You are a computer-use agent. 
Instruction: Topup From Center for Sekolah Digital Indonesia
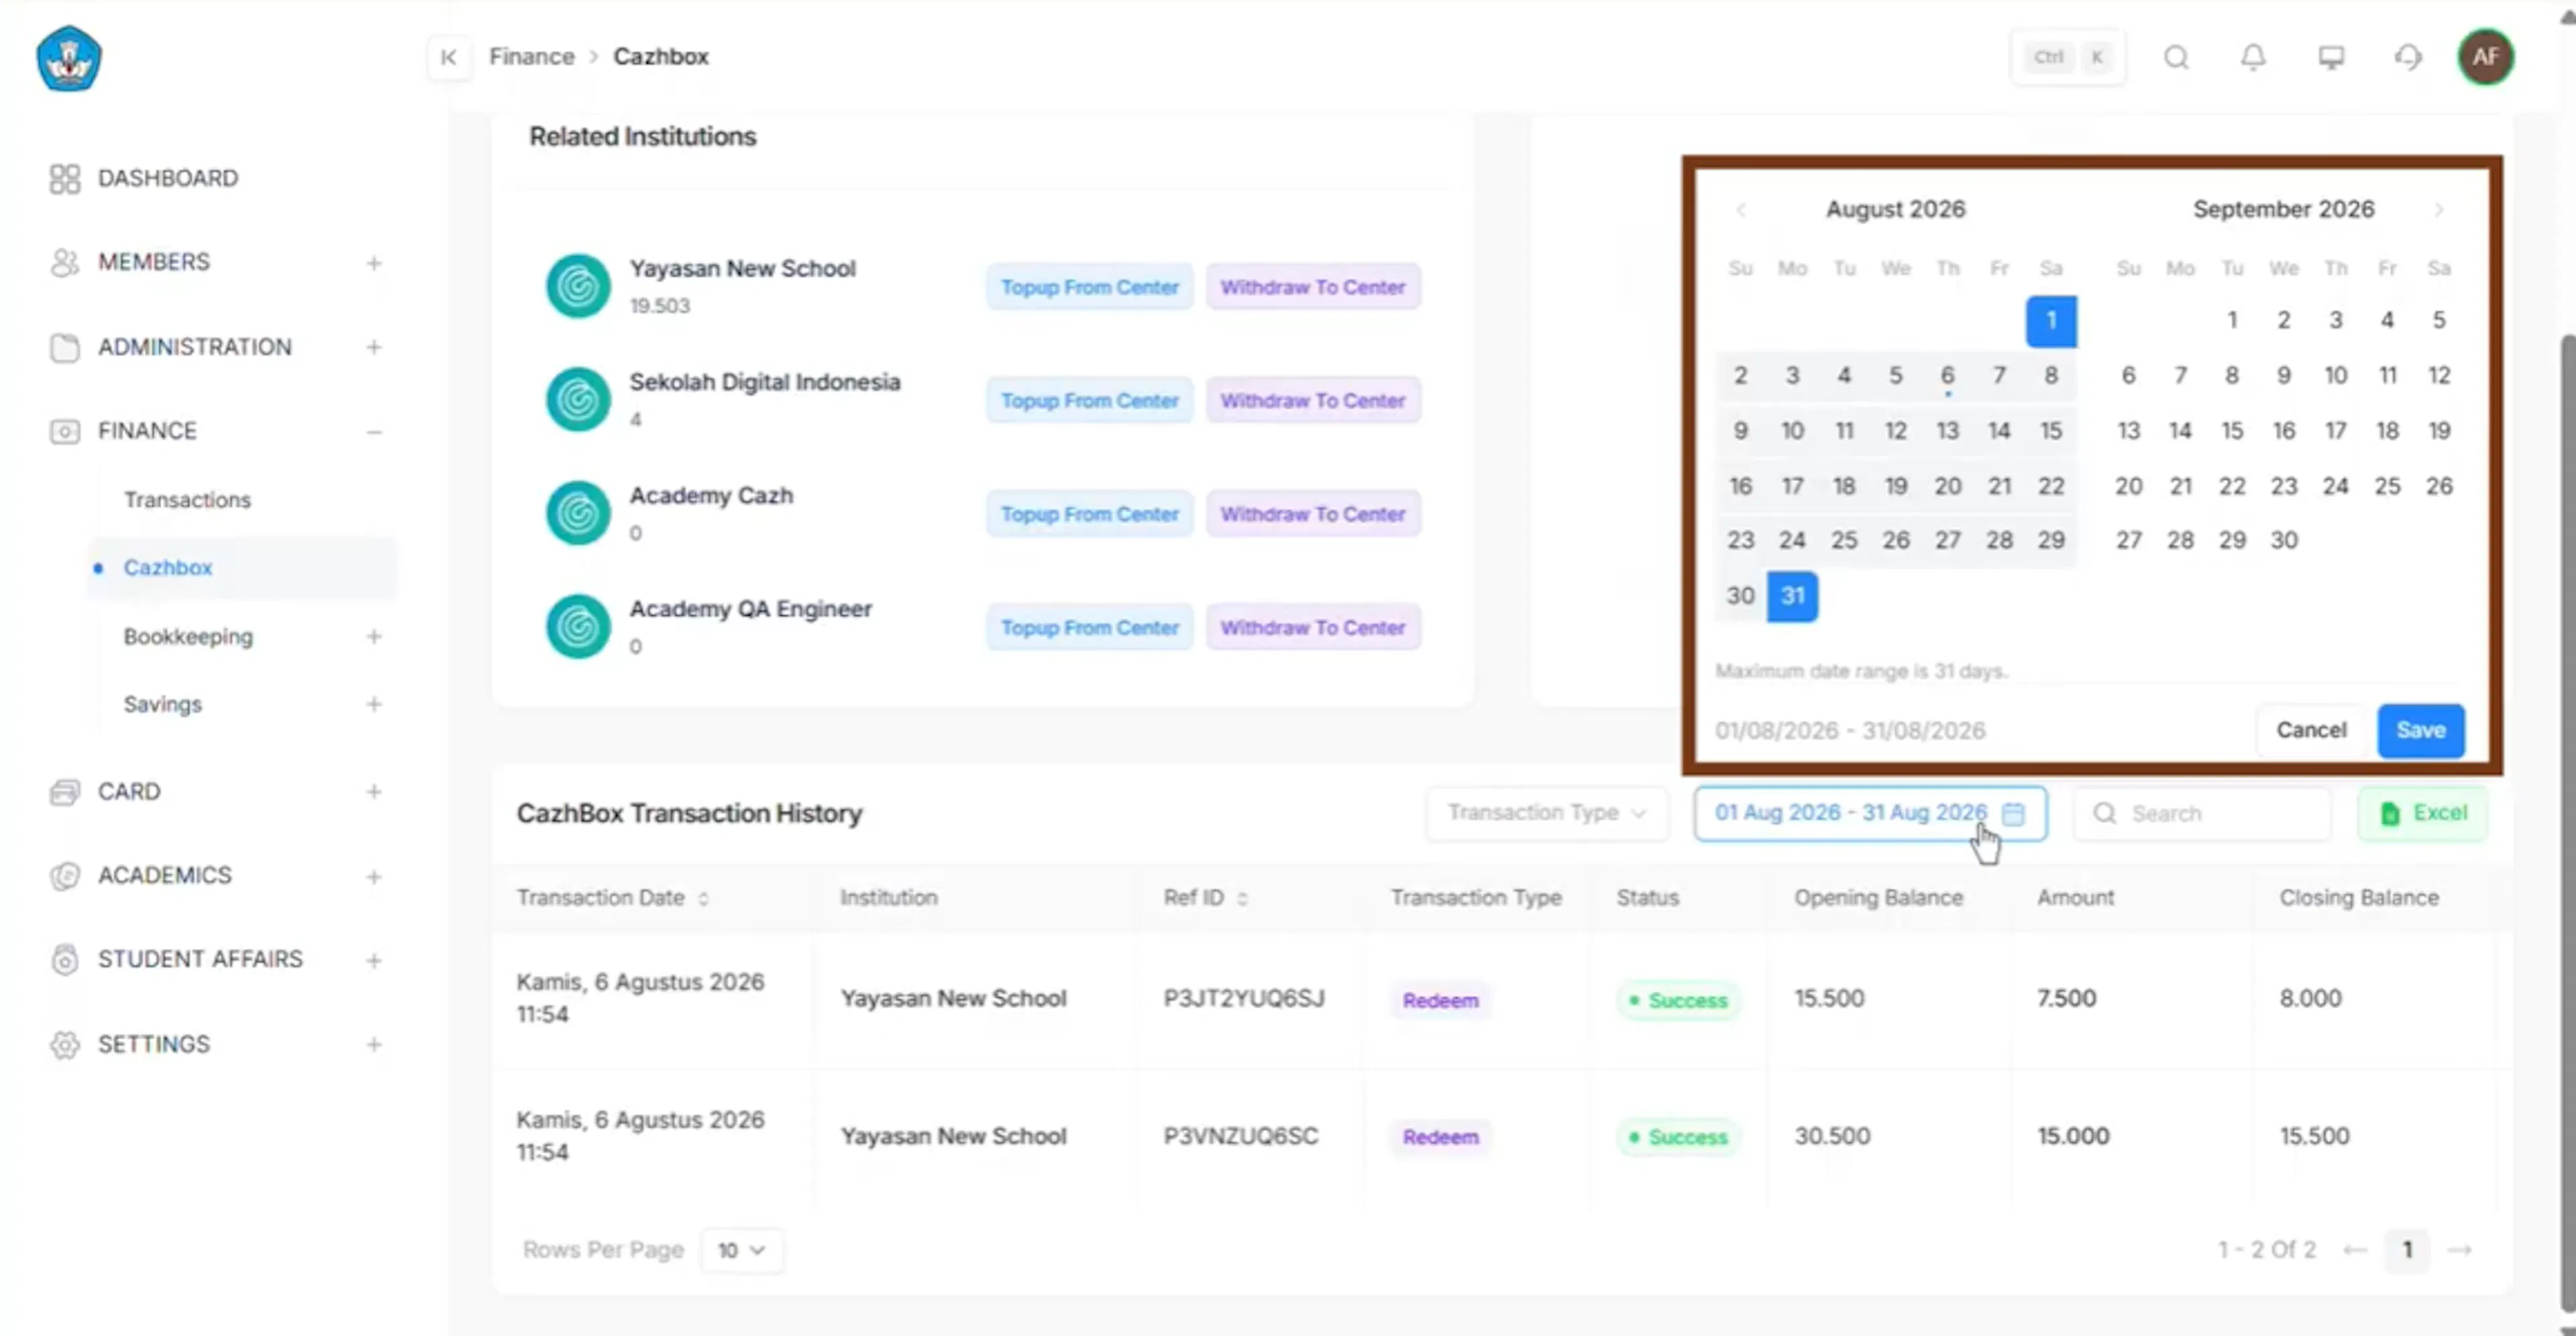click(1090, 401)
